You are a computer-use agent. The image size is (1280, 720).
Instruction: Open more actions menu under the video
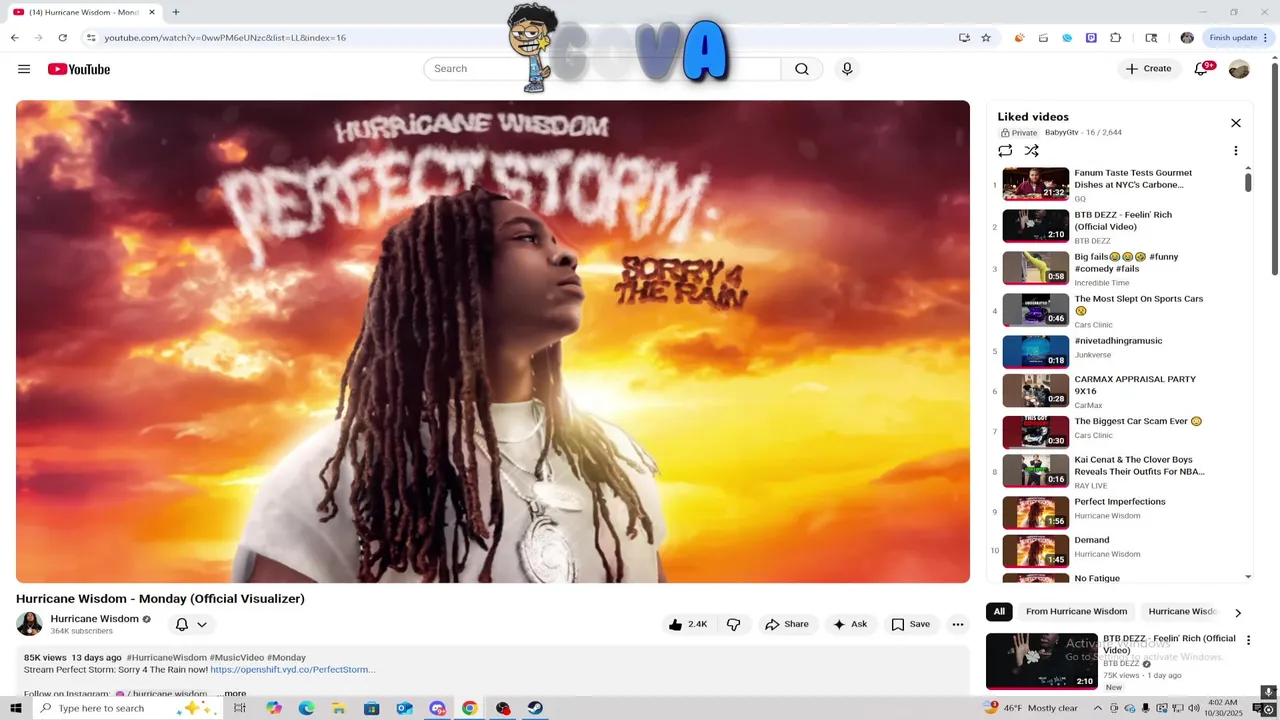(x=958, y=624)
